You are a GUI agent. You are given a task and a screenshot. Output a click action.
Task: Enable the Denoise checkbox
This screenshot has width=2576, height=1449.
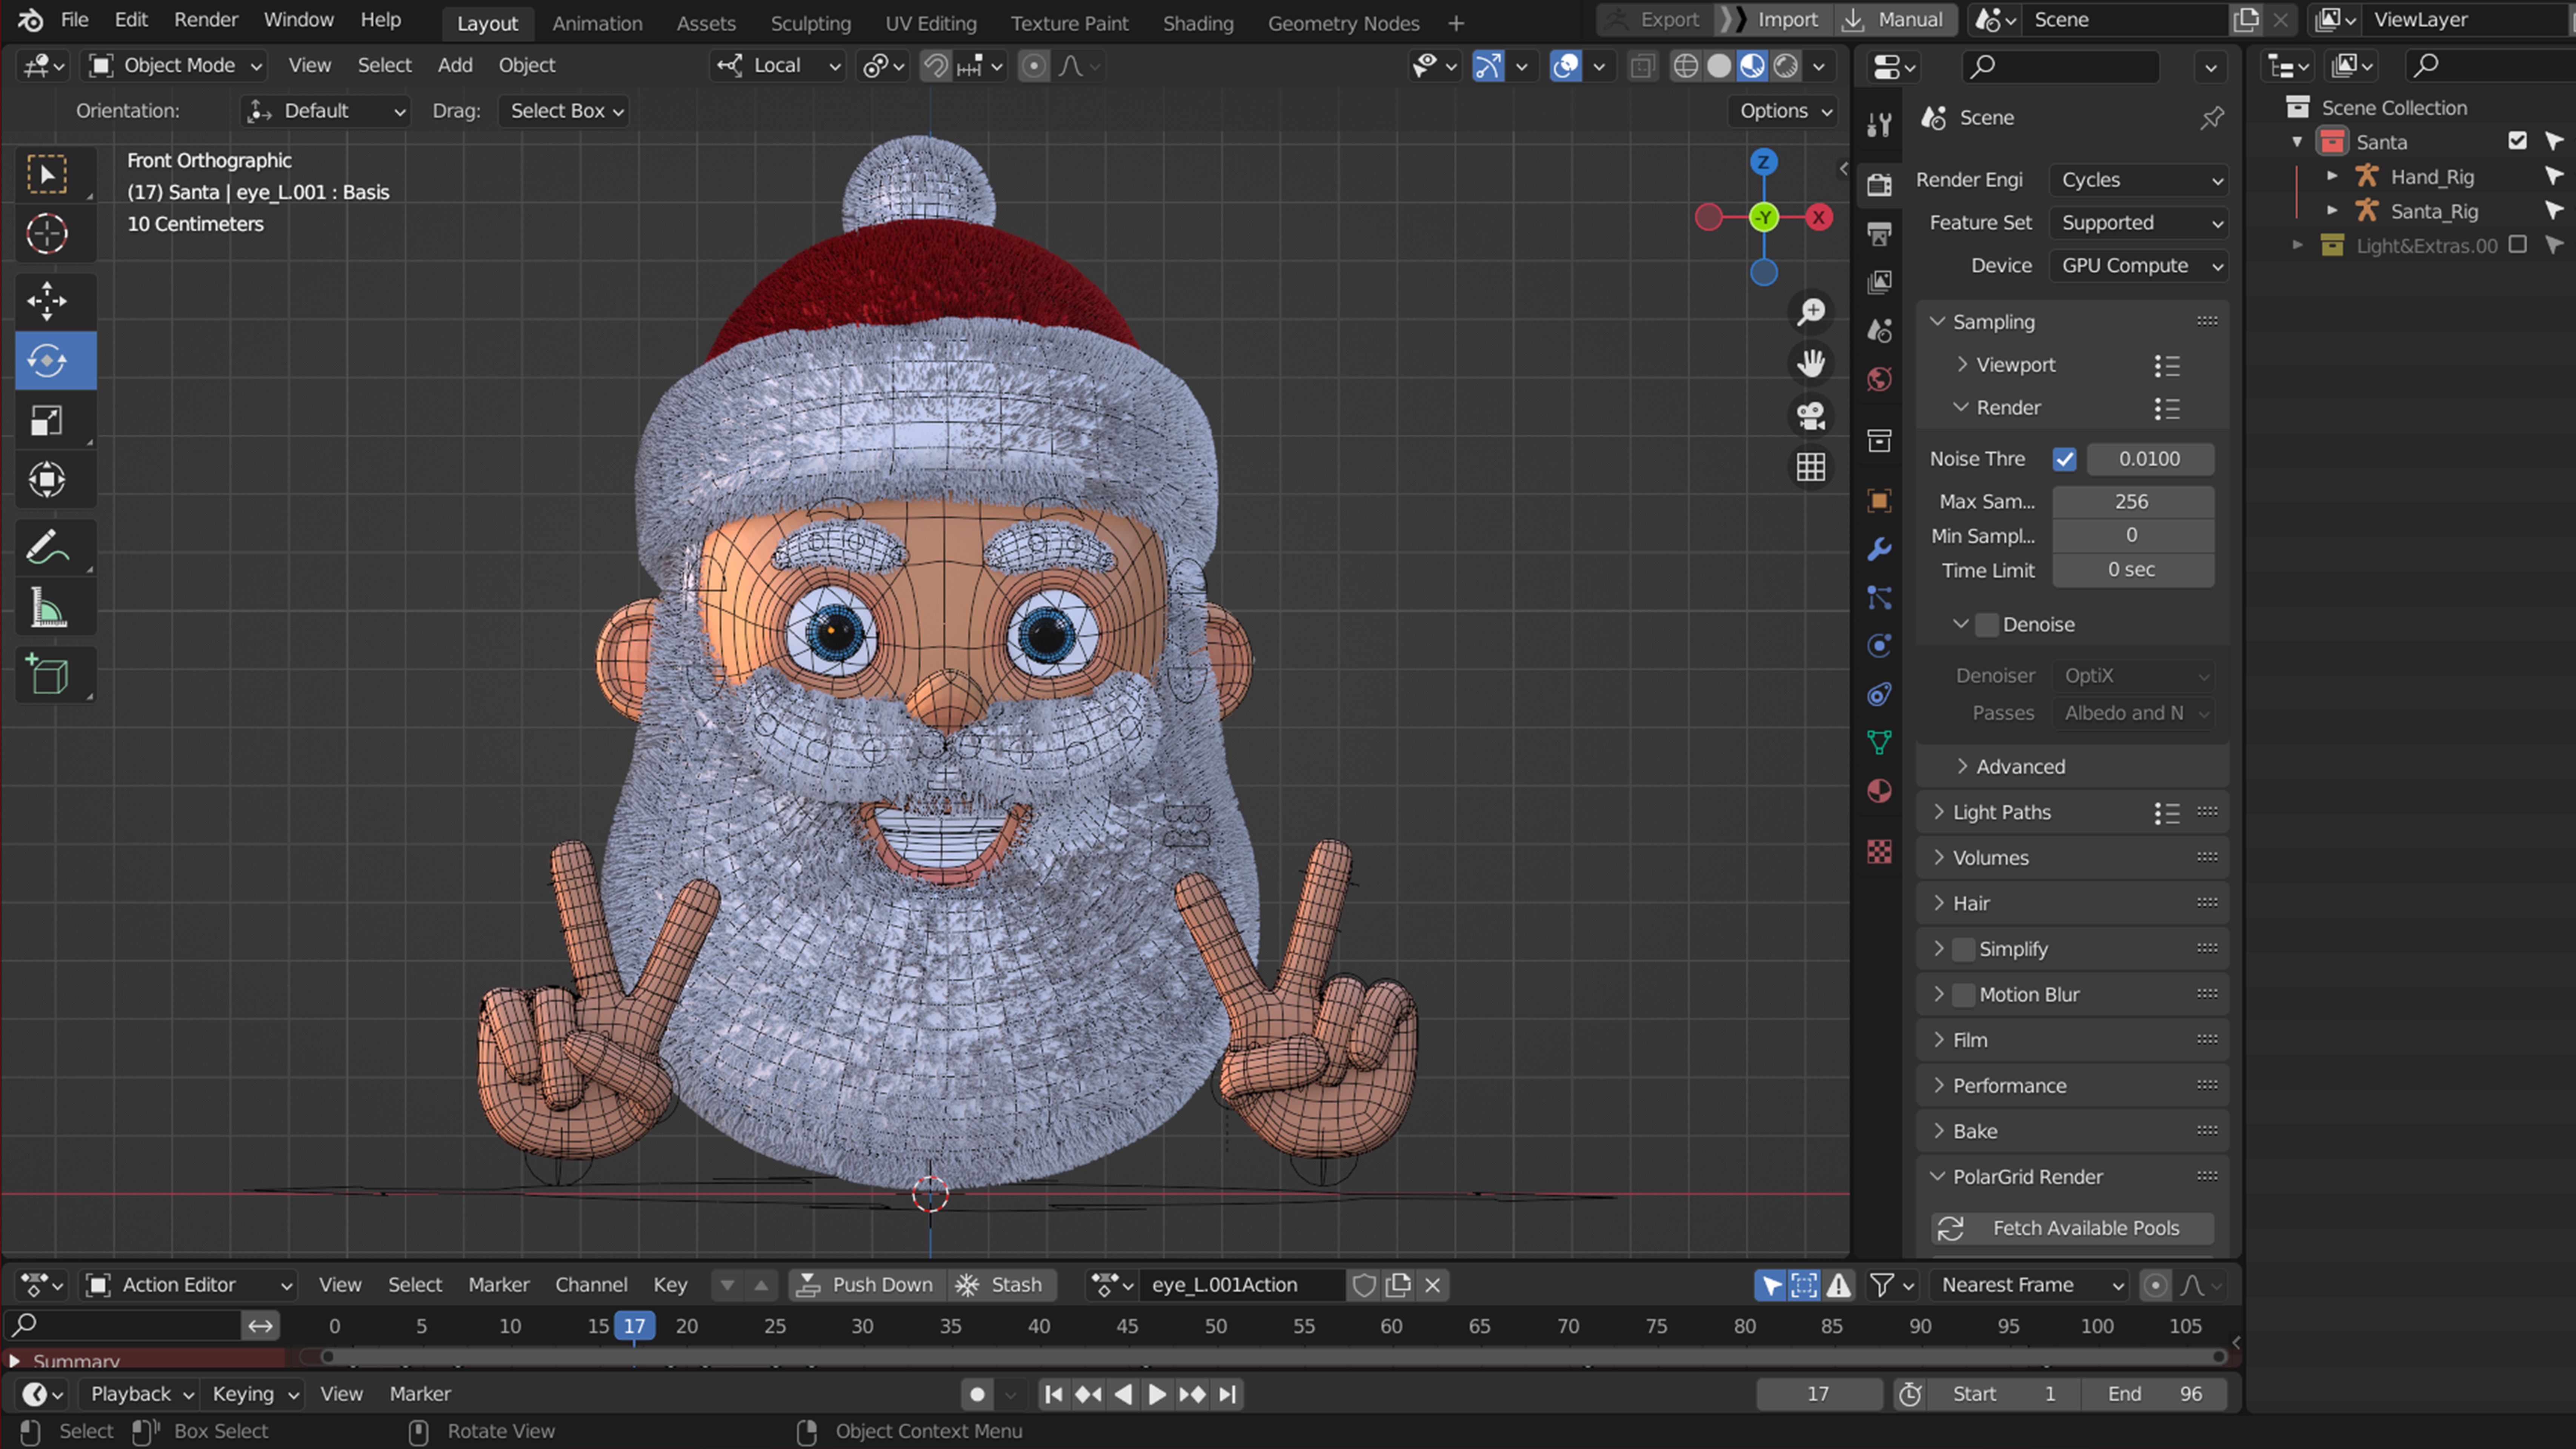[x=1987, y=625]
